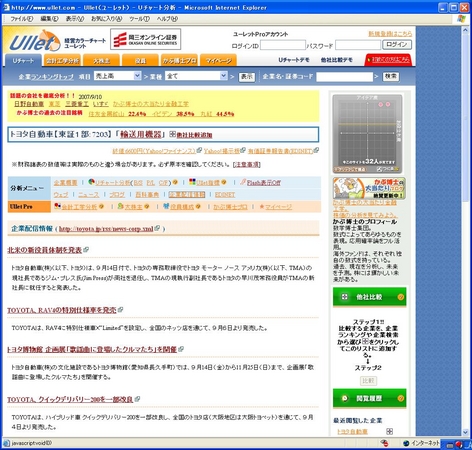The width and height of the screenshot is (472, 450).
Task: Click the 企業名・証券コード search field
Action: click(x=344, y=77)
